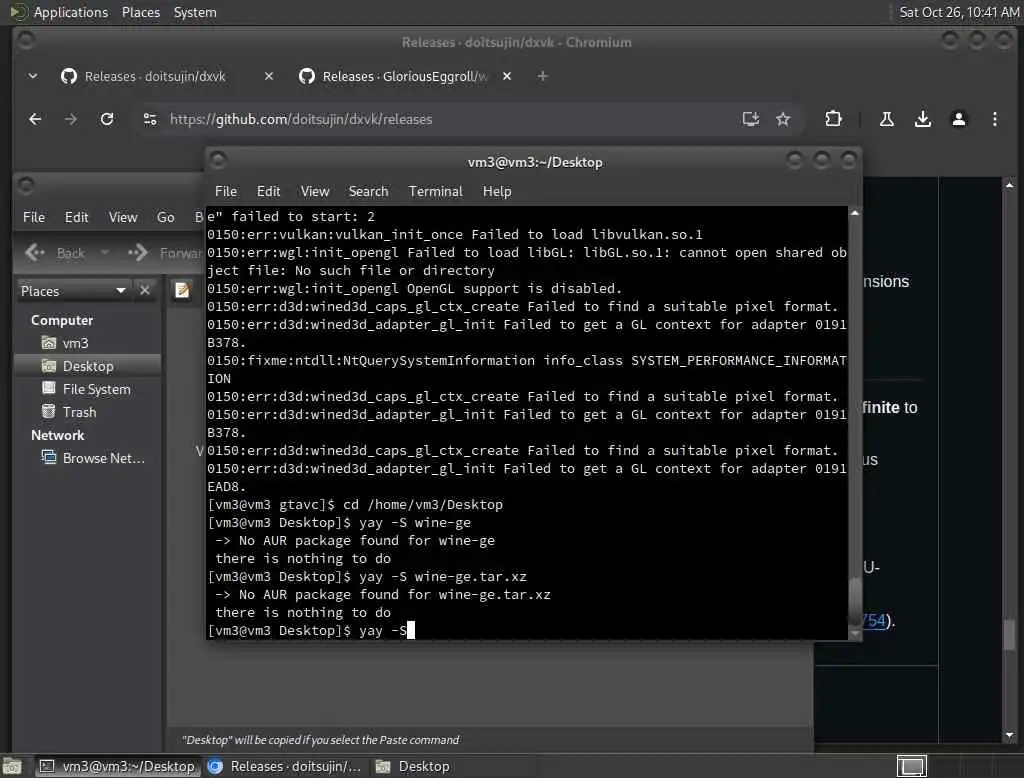Toggle the location edit pencil icon

pyautogui.click(x=182, y=290)
